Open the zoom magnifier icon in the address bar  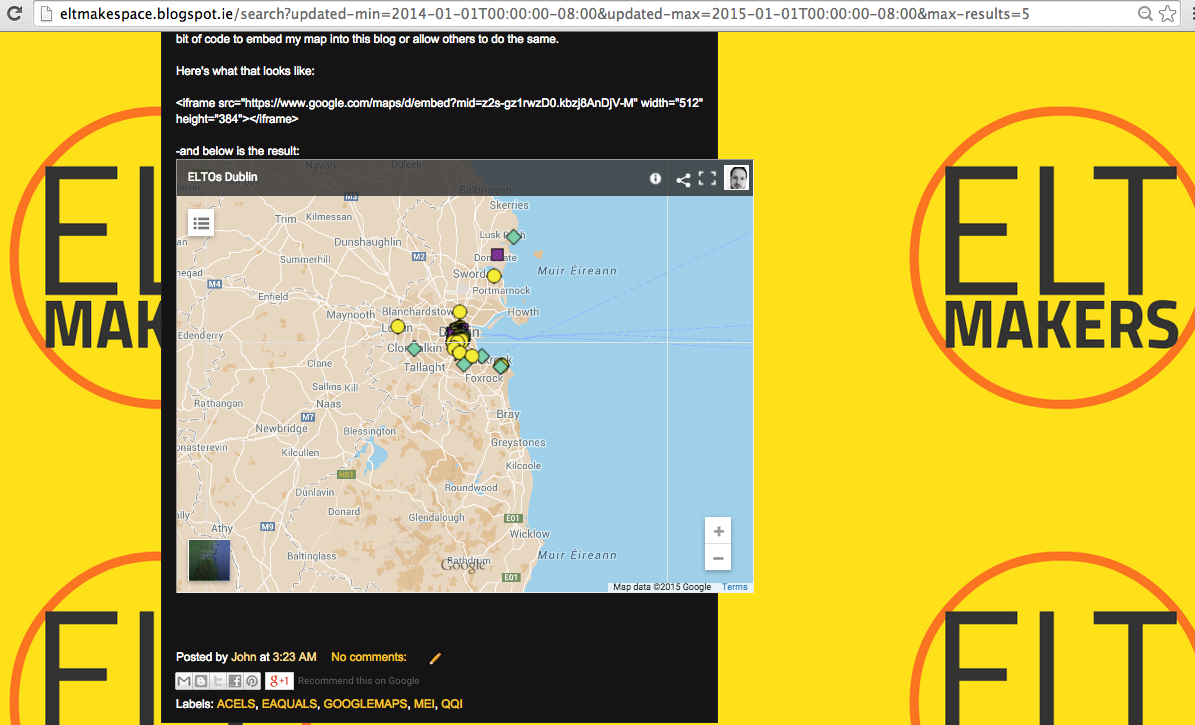1145,13
